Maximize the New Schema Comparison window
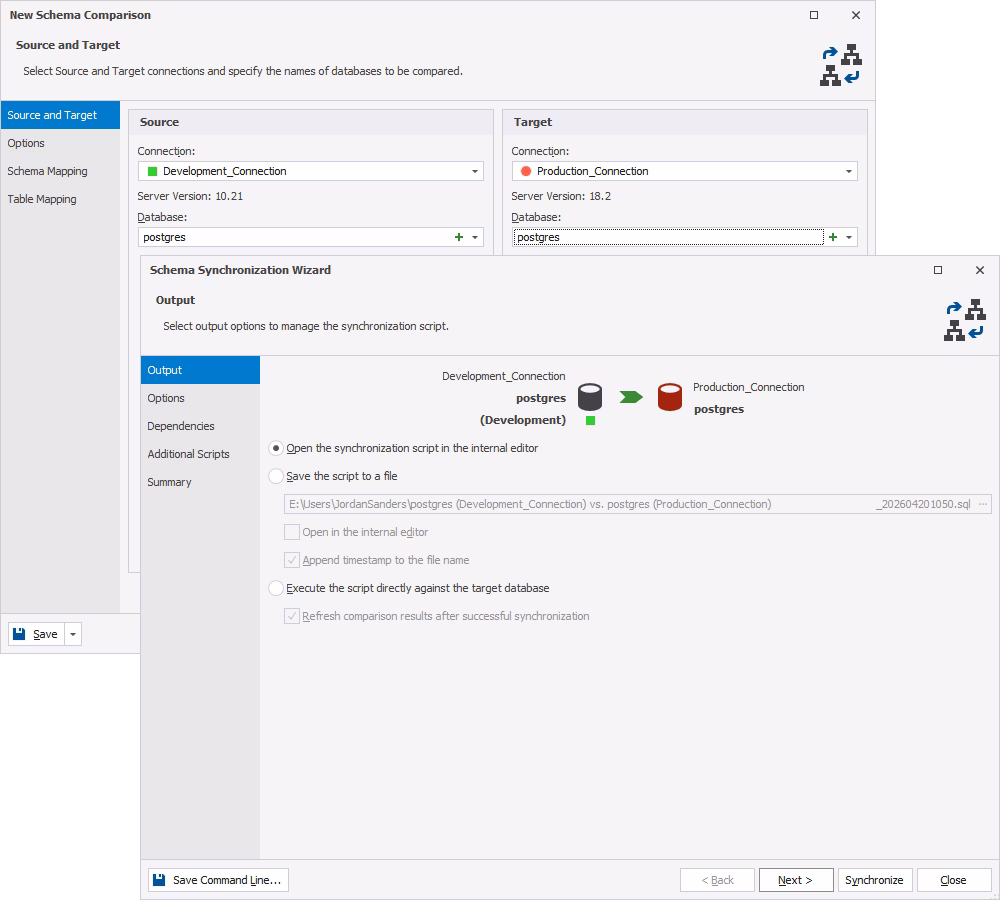Screen dimensions: 1000x900 pos(814,15)
